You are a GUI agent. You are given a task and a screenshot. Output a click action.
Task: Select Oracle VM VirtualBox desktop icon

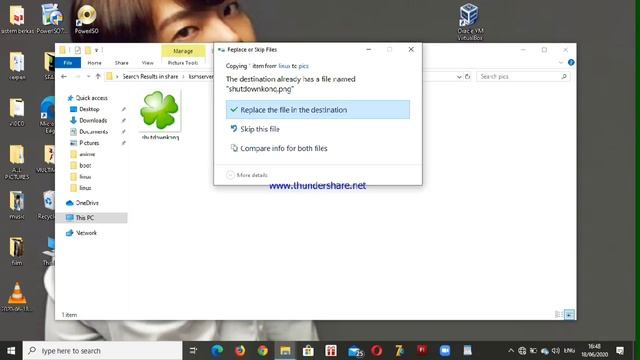(x=469, y=22)
